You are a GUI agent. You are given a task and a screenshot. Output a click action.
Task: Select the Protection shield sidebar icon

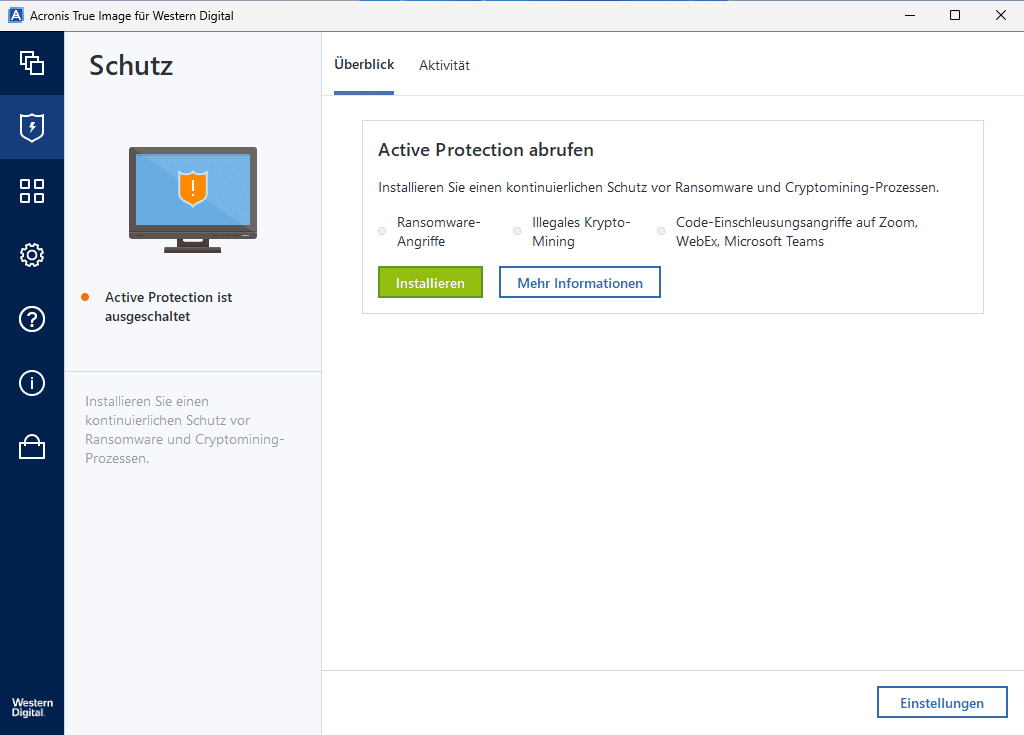tap(32, 127)
